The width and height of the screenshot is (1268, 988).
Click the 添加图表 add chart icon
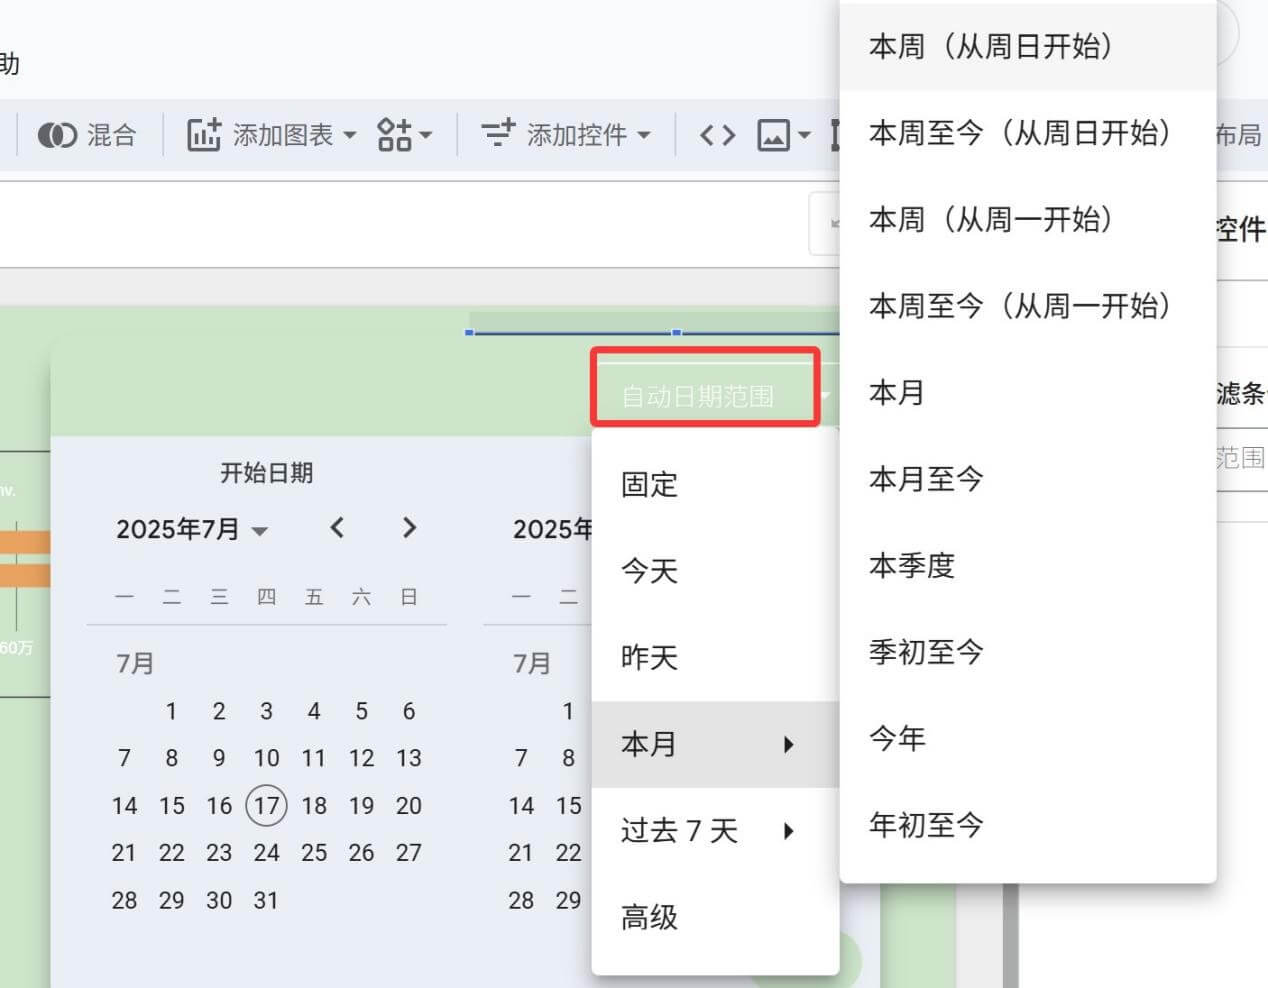tap(204, 135)
